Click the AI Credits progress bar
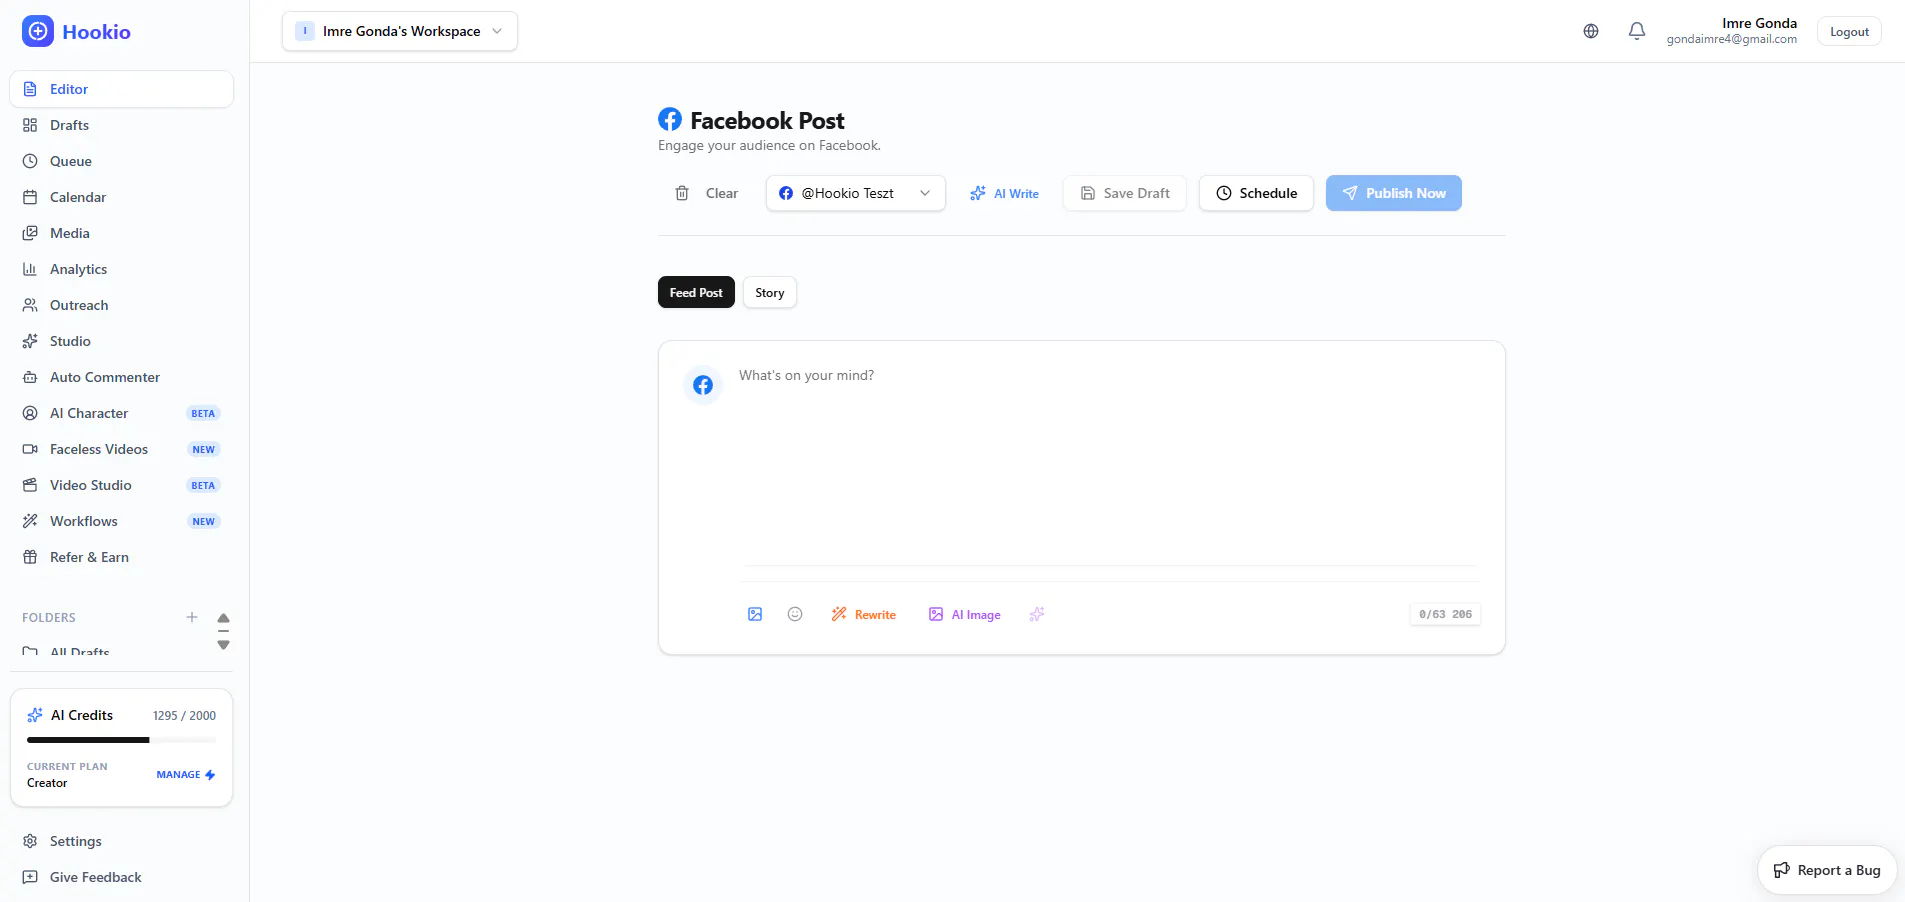 121,740
